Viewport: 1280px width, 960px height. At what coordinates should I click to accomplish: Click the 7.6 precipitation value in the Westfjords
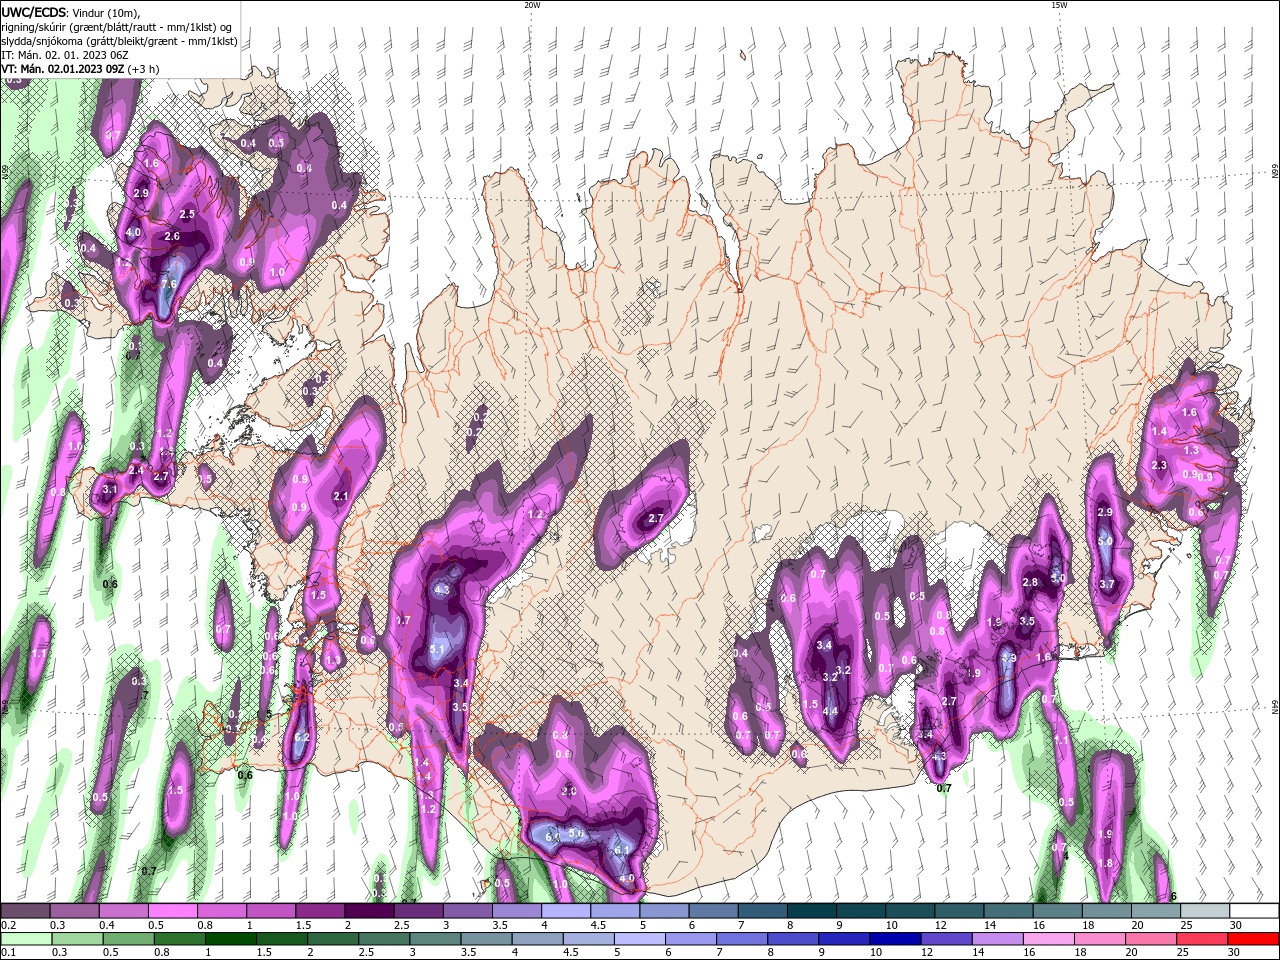click(x=169, y=284)
